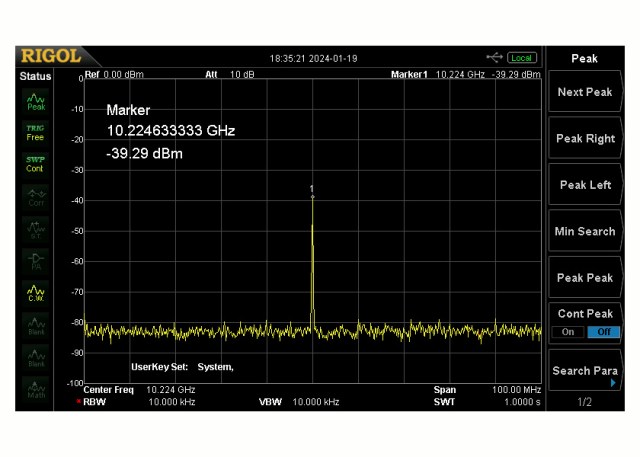This screenshot has height=457, width=640.
Task: Select the TRIG Free status icon
Action: point(35,132)
